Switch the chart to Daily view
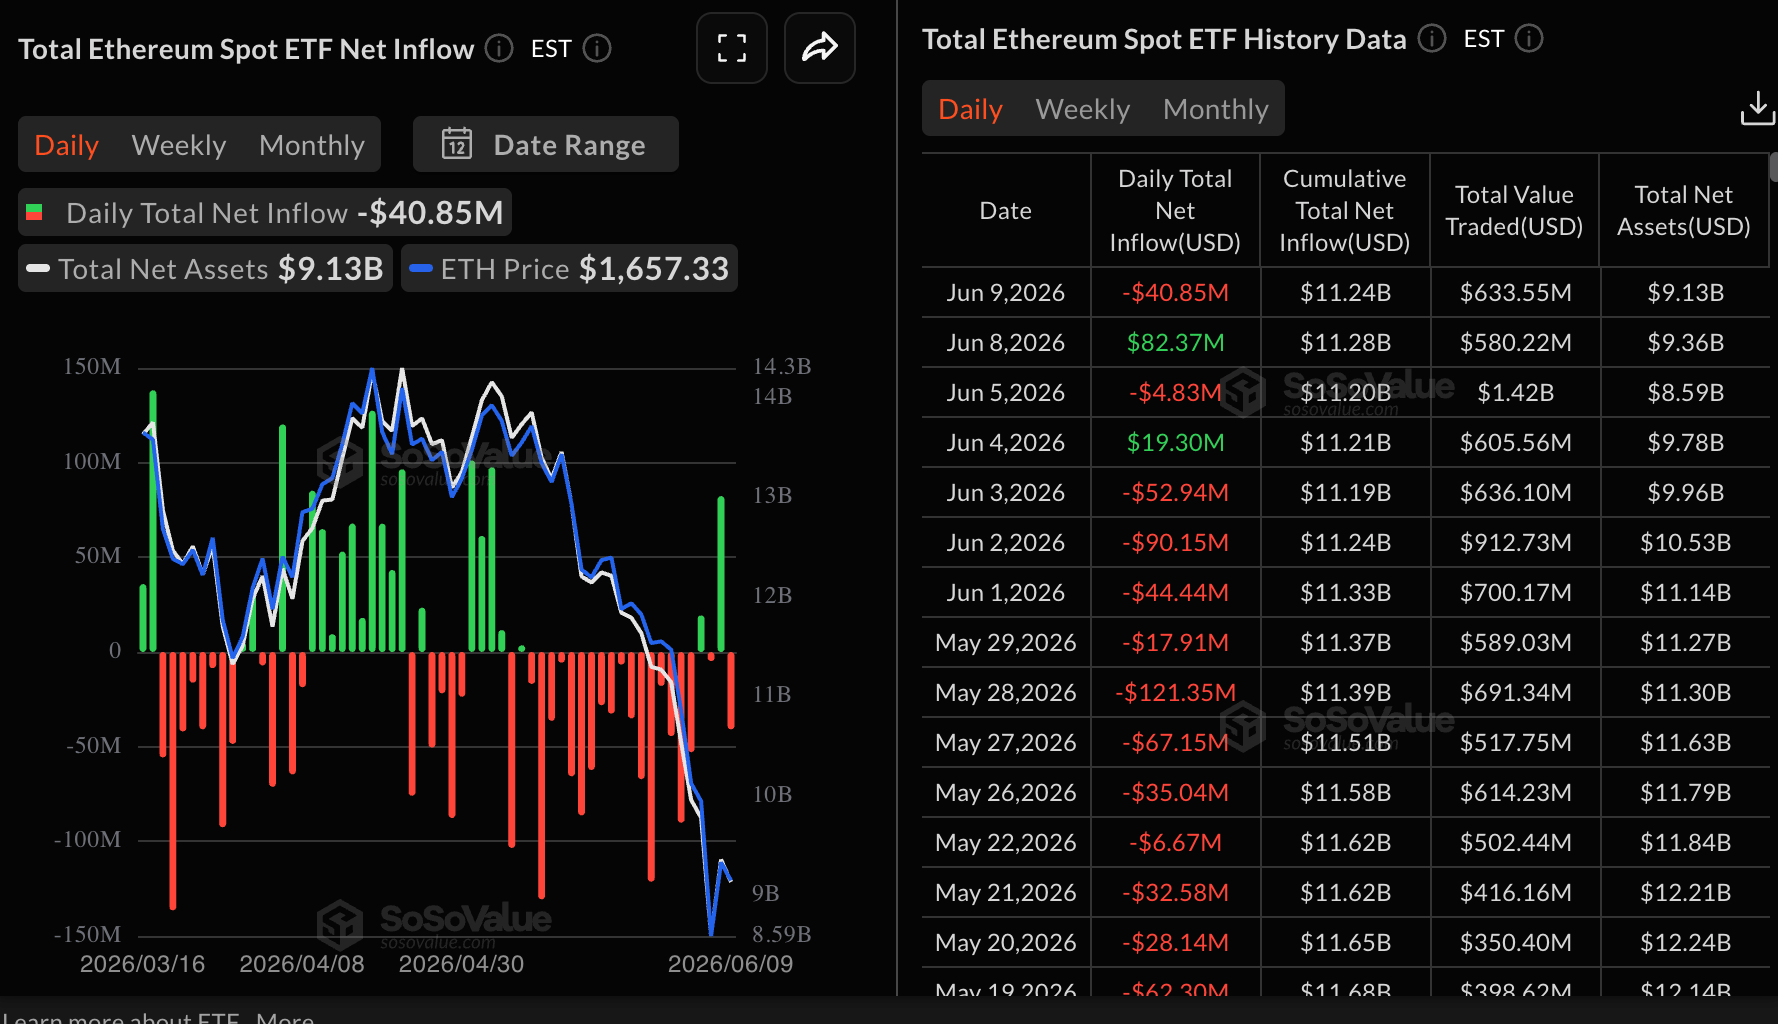The image size is (1778, 1024). point(66,145)
